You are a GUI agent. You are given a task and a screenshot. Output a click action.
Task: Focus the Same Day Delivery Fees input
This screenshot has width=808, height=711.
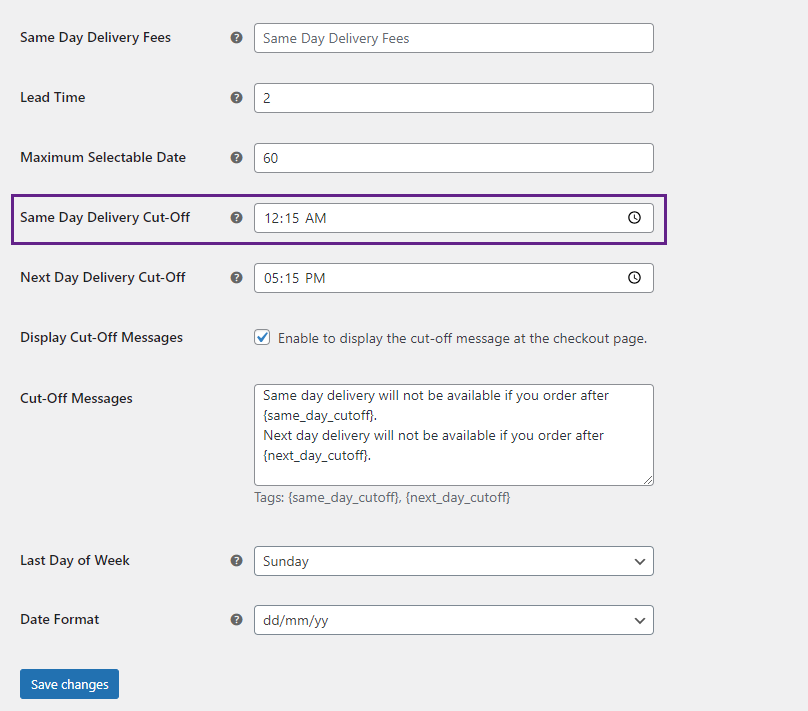(453, 38)
